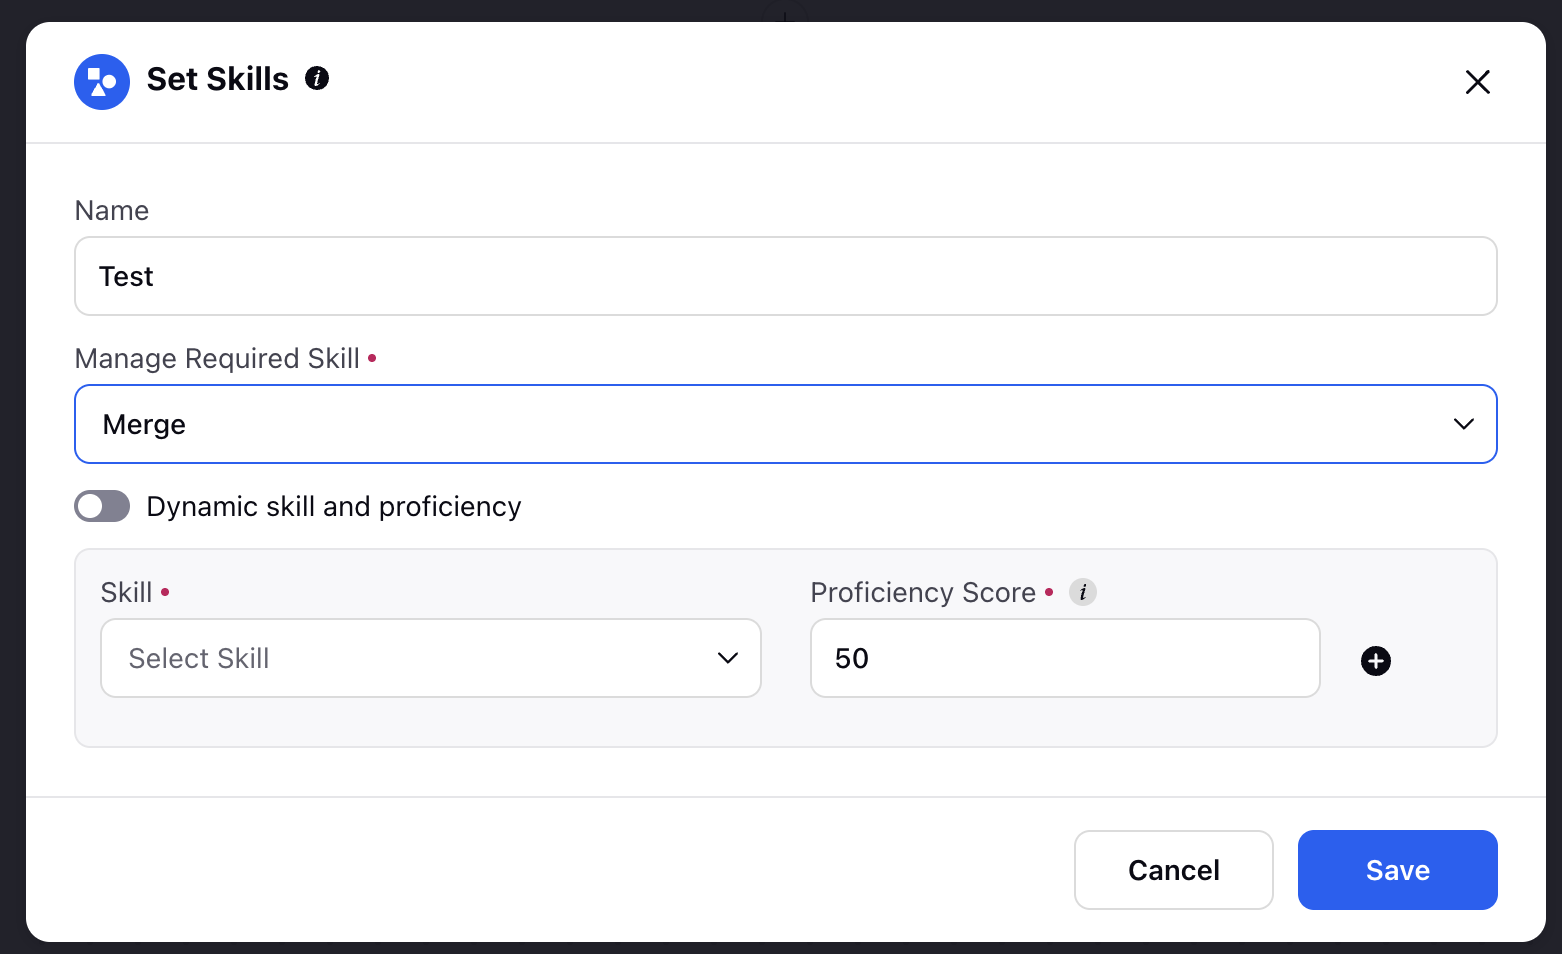Click the Skill field label
Viewport: 1562px width, 954px height.
[126, 593]
